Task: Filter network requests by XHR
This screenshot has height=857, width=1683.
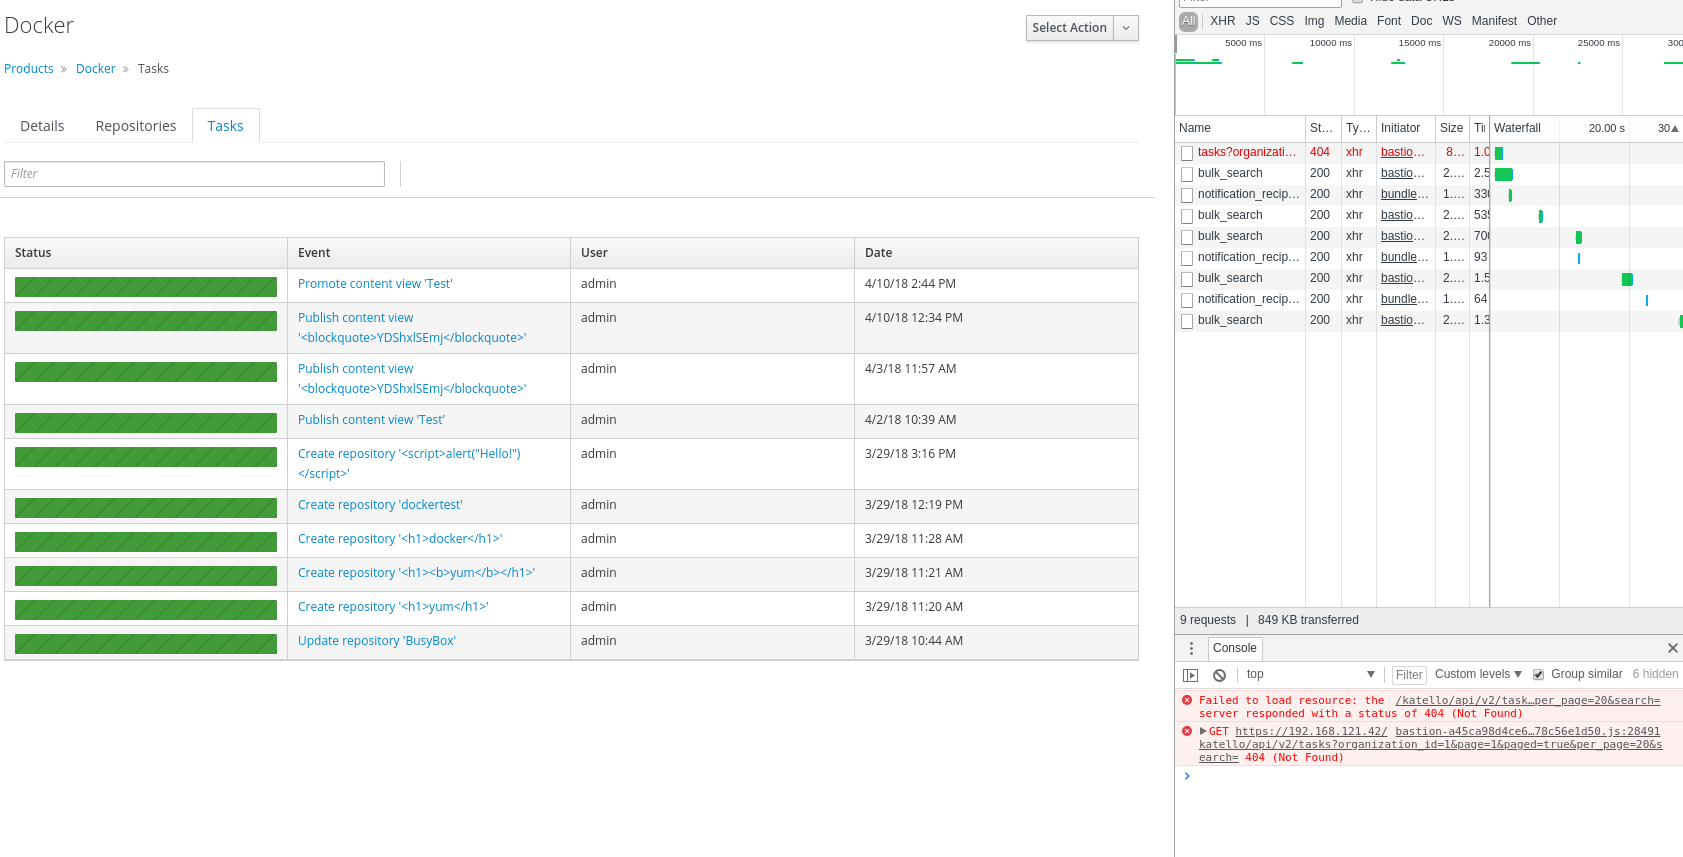Action: (1222, 21)
